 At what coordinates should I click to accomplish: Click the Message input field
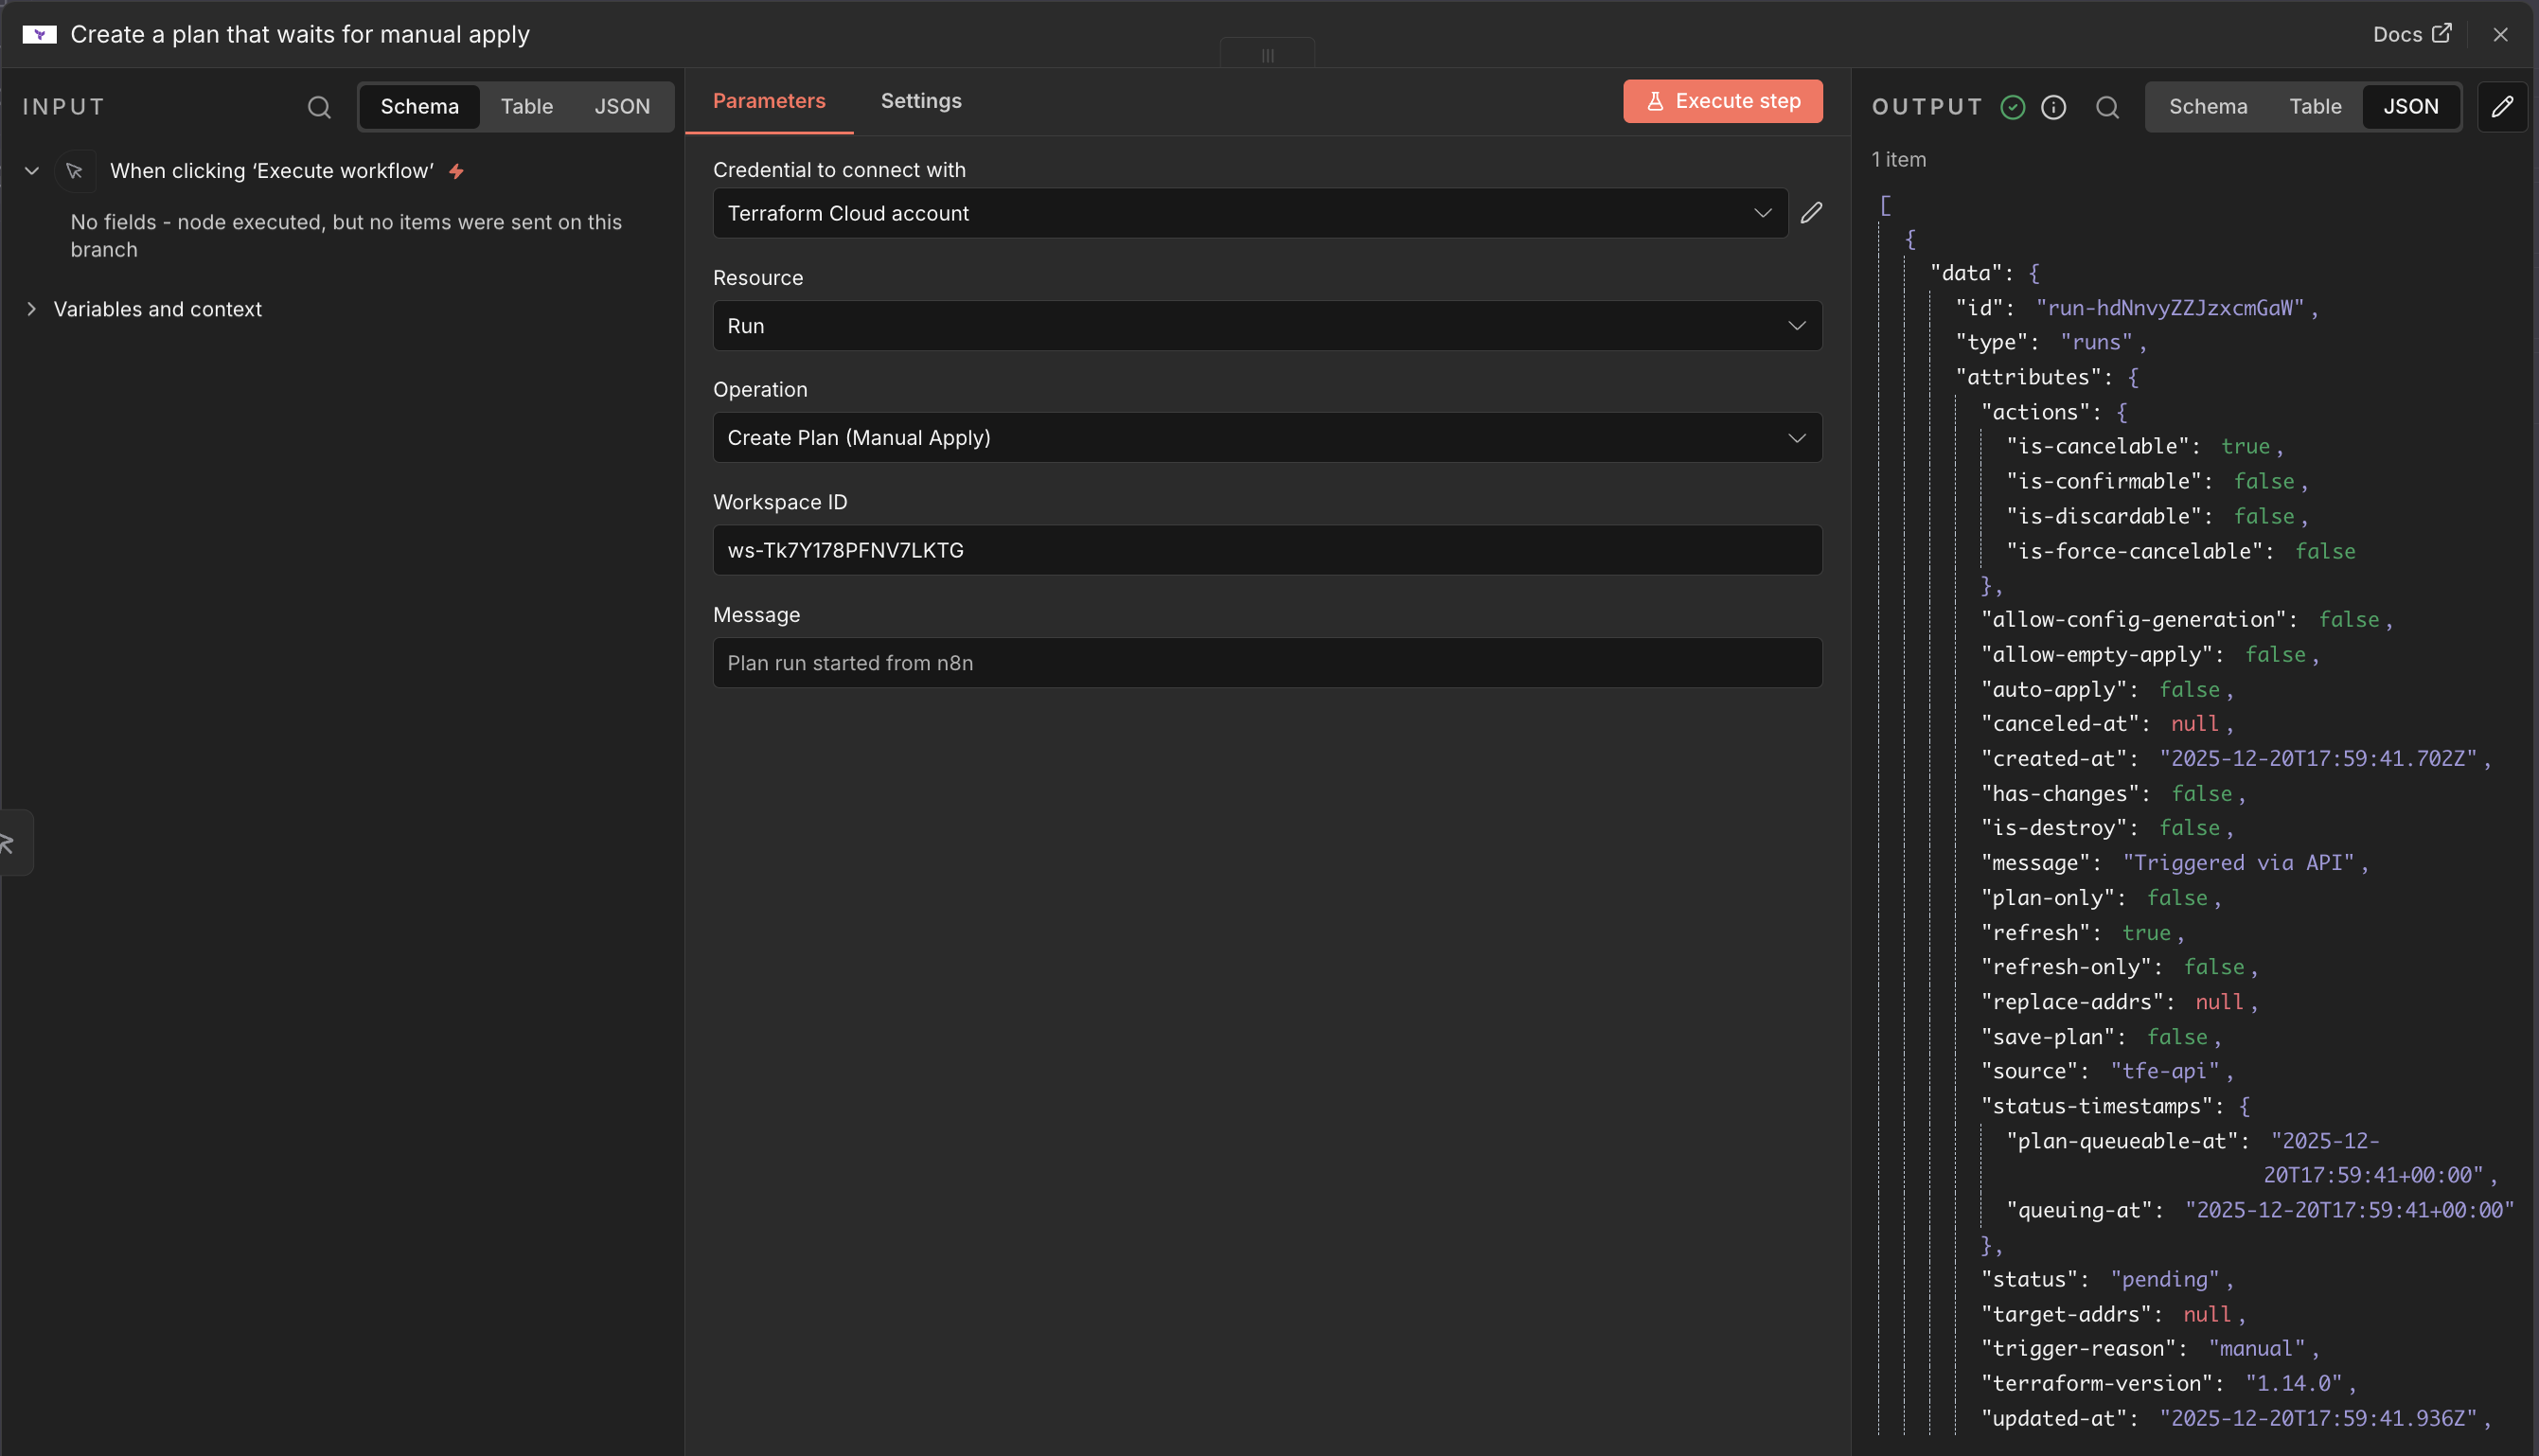coord(1267,663)
